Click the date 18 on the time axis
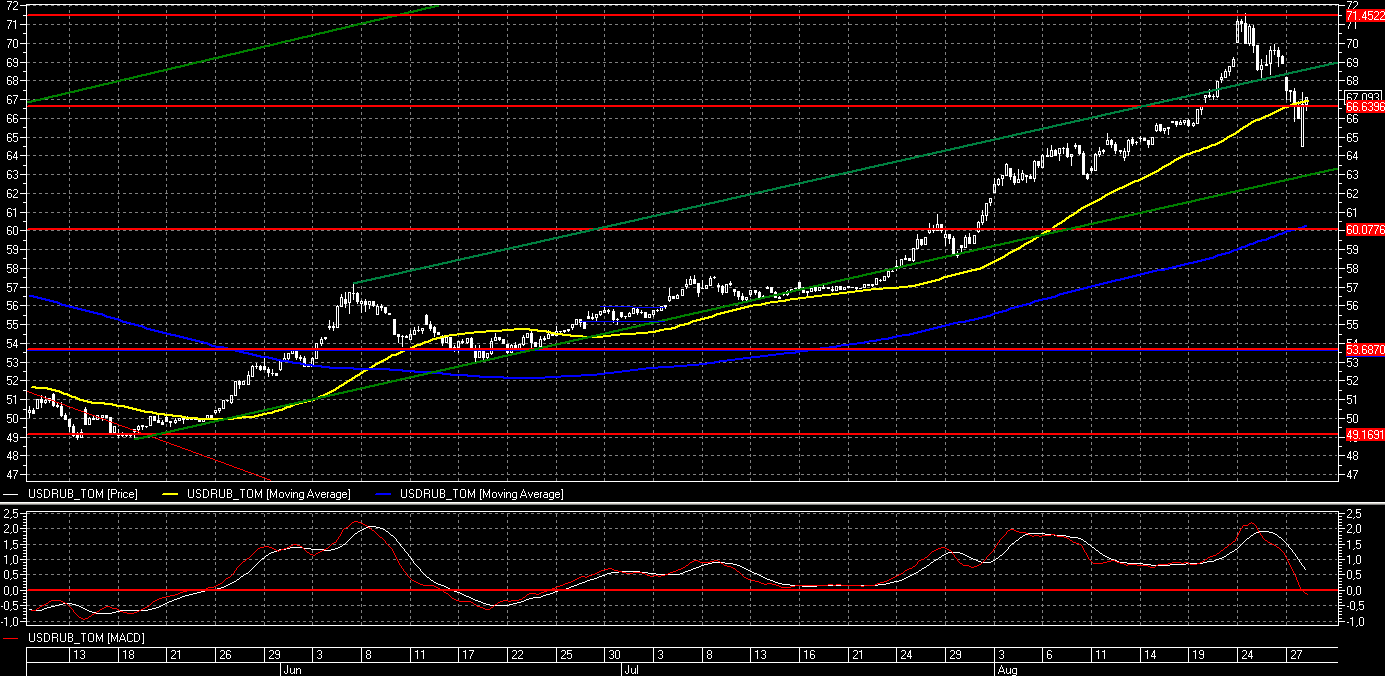Image resolution: width=1385 pixels, height=676 pixels. (126, 654)
